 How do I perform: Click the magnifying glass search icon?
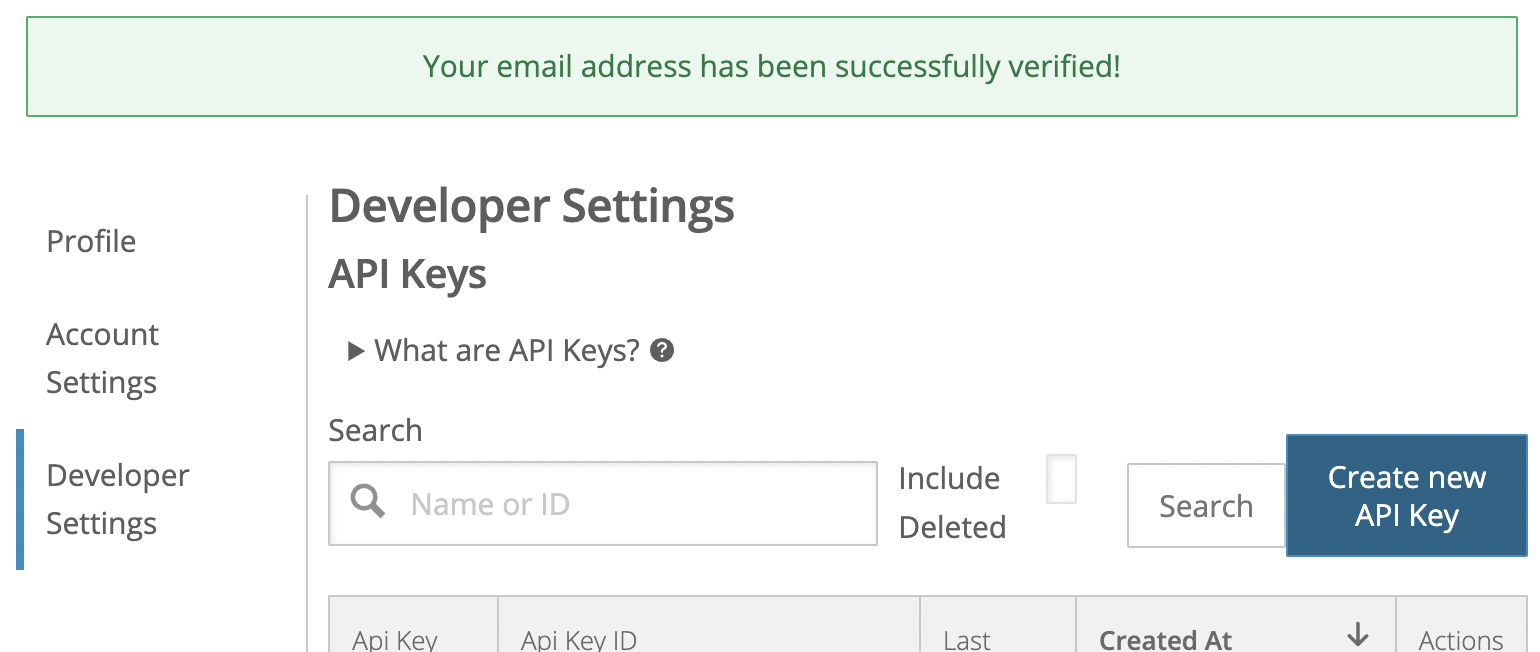click(x=368, y=501)
